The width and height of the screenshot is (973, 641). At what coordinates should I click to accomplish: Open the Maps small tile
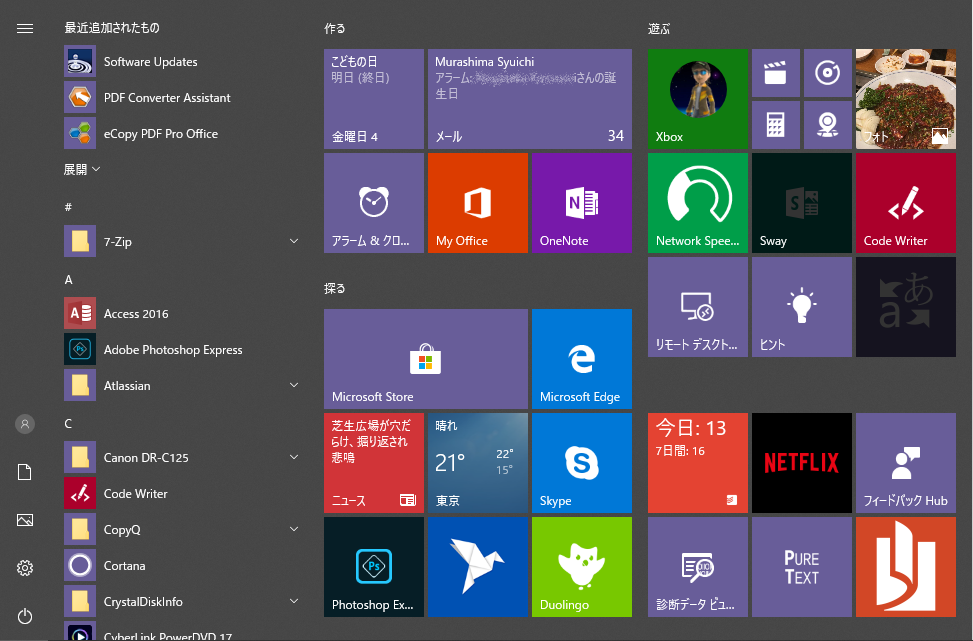pos(828,125)
